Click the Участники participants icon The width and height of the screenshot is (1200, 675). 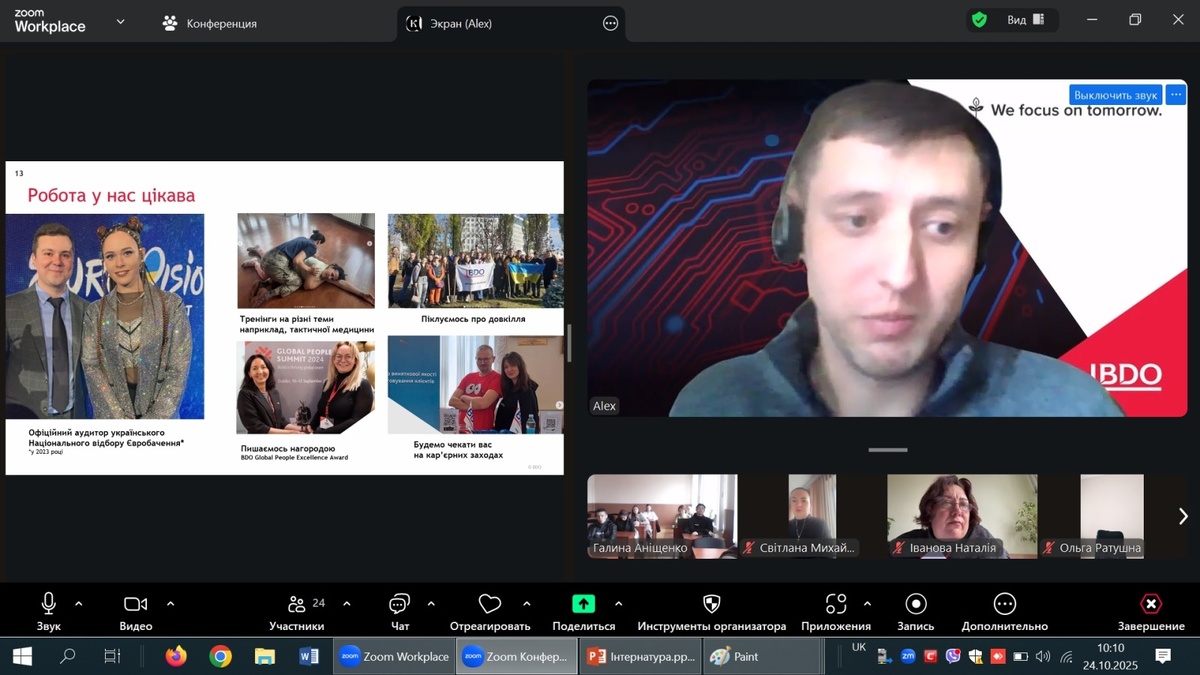point(297,604)
